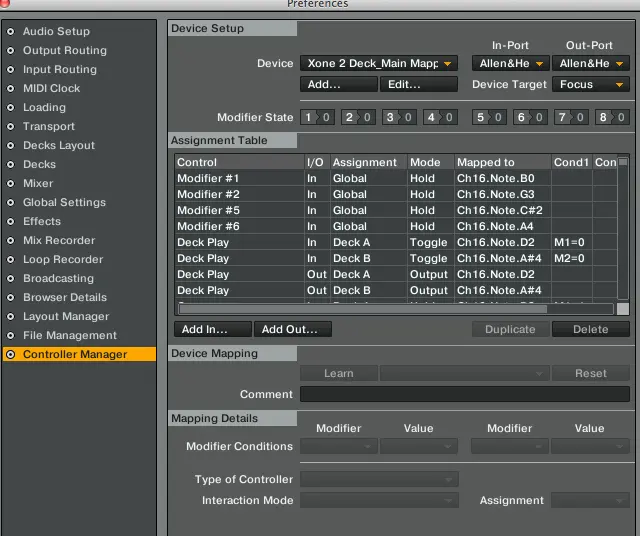Open the Device Target Focus dropdown
This screenshot has width=640, height=536.
590,85
